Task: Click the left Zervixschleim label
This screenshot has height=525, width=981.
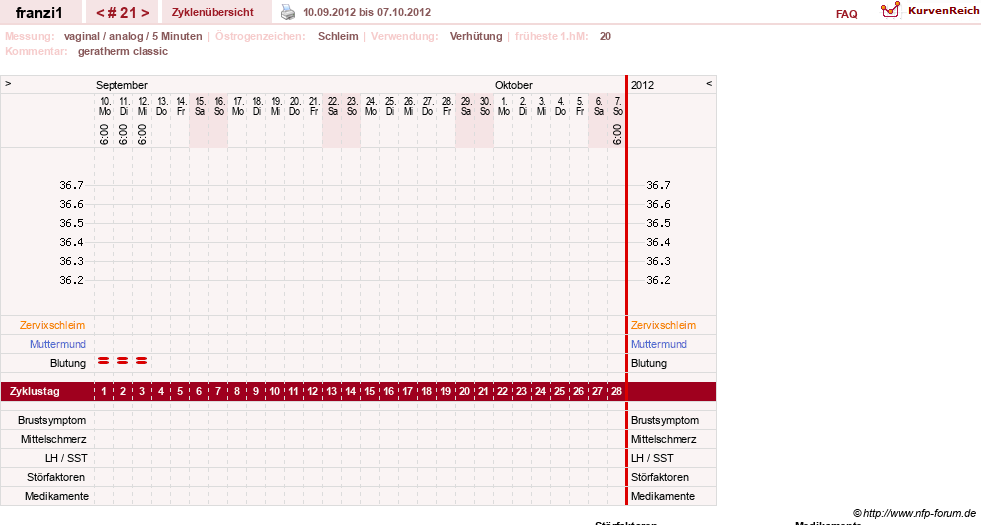Action: (x=53, y=325)
